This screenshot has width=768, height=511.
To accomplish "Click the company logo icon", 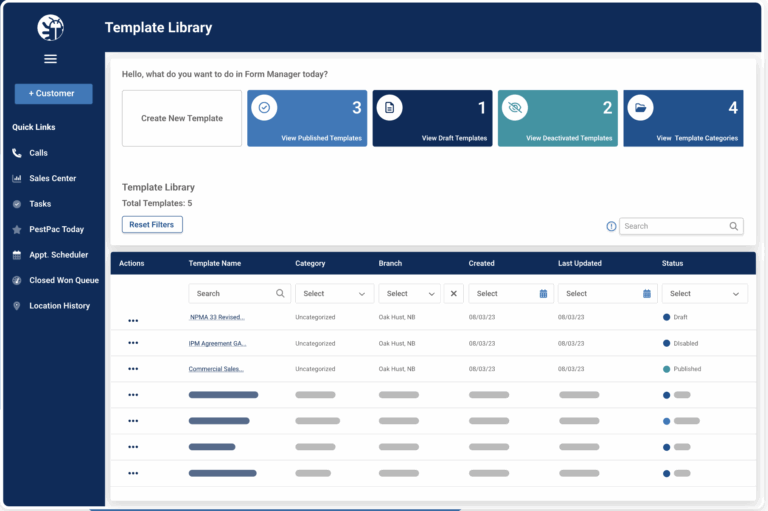I will coord(50,27).
